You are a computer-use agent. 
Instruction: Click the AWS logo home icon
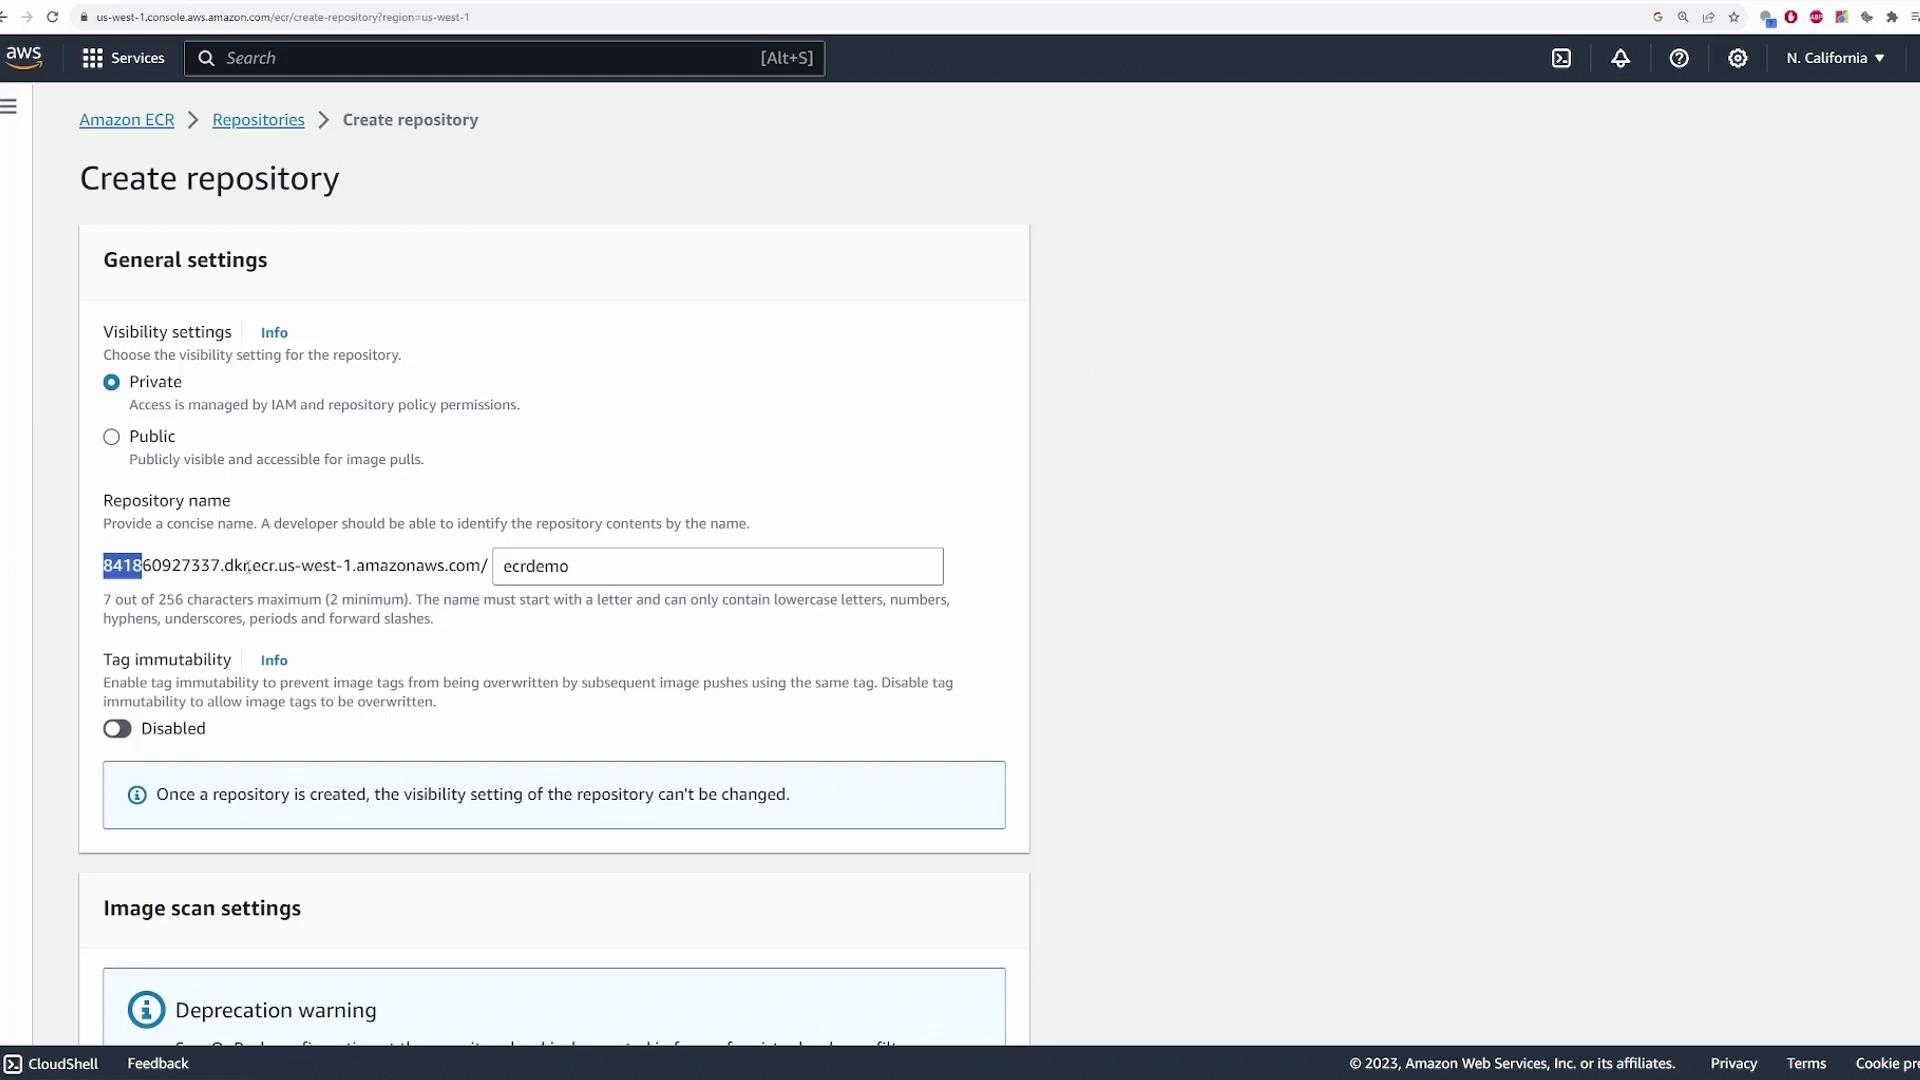pyautogui.click(x=24, y=58)
